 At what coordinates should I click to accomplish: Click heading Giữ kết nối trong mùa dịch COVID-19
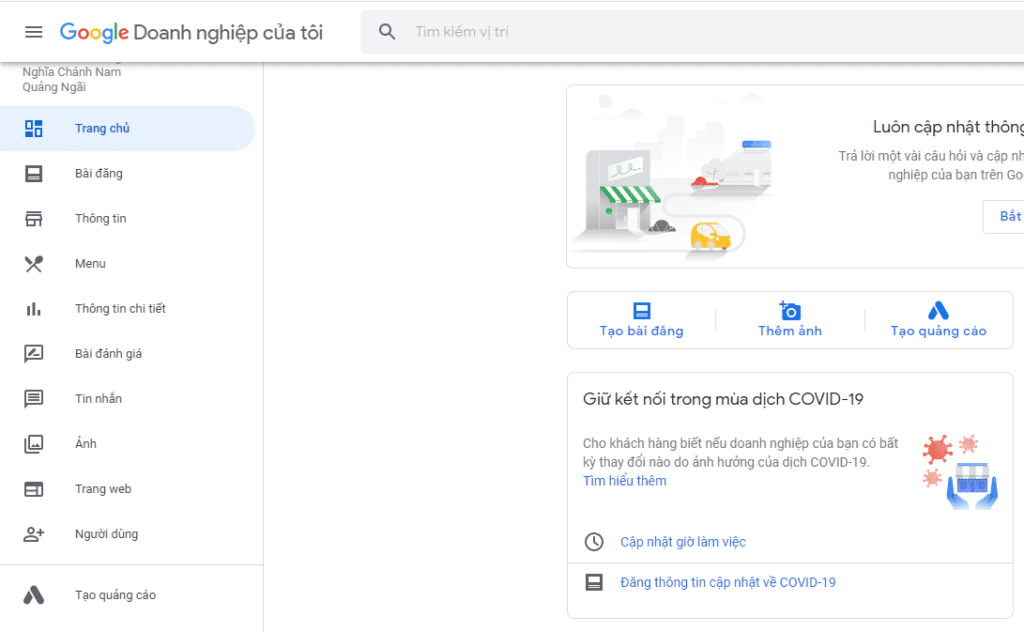[x=723, y=399]
